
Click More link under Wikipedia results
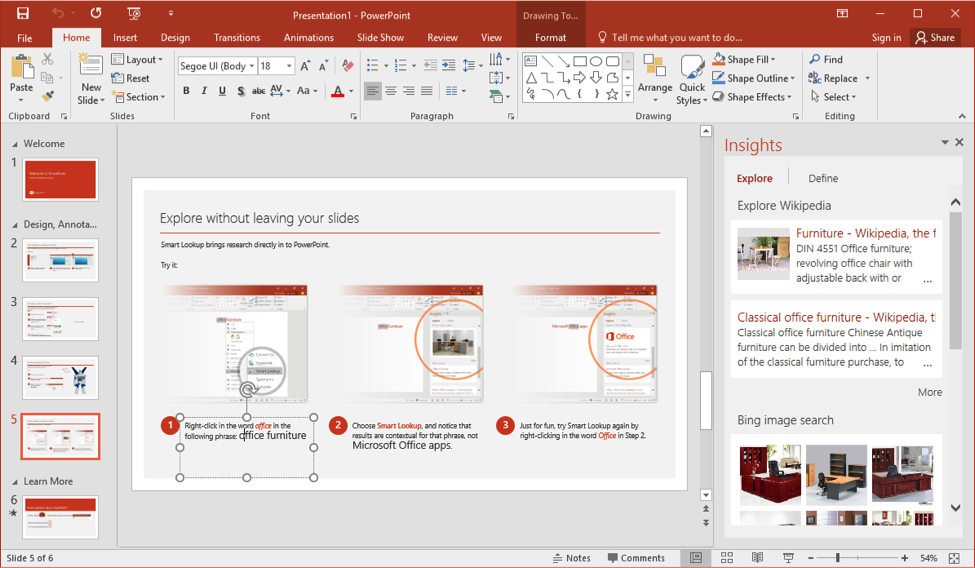tap(929, 392)
